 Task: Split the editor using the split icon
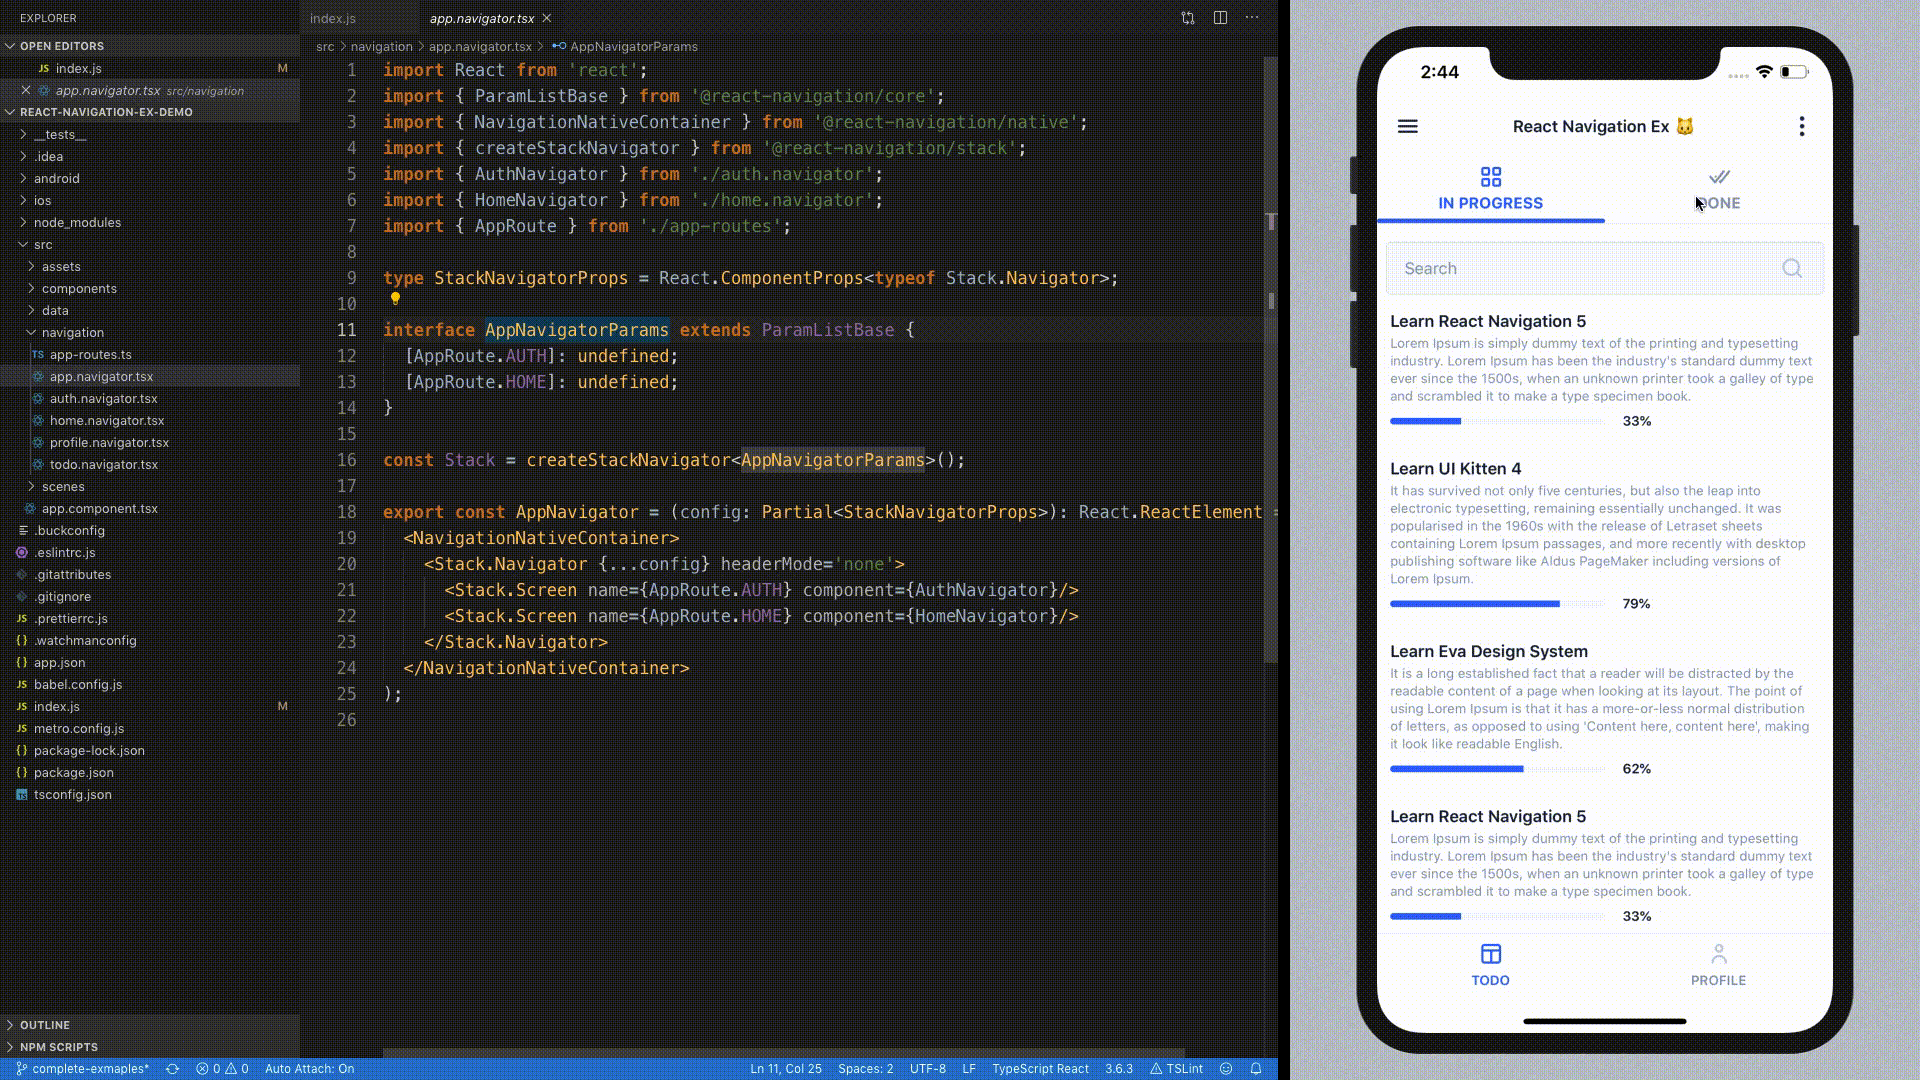pos(1219,18)
